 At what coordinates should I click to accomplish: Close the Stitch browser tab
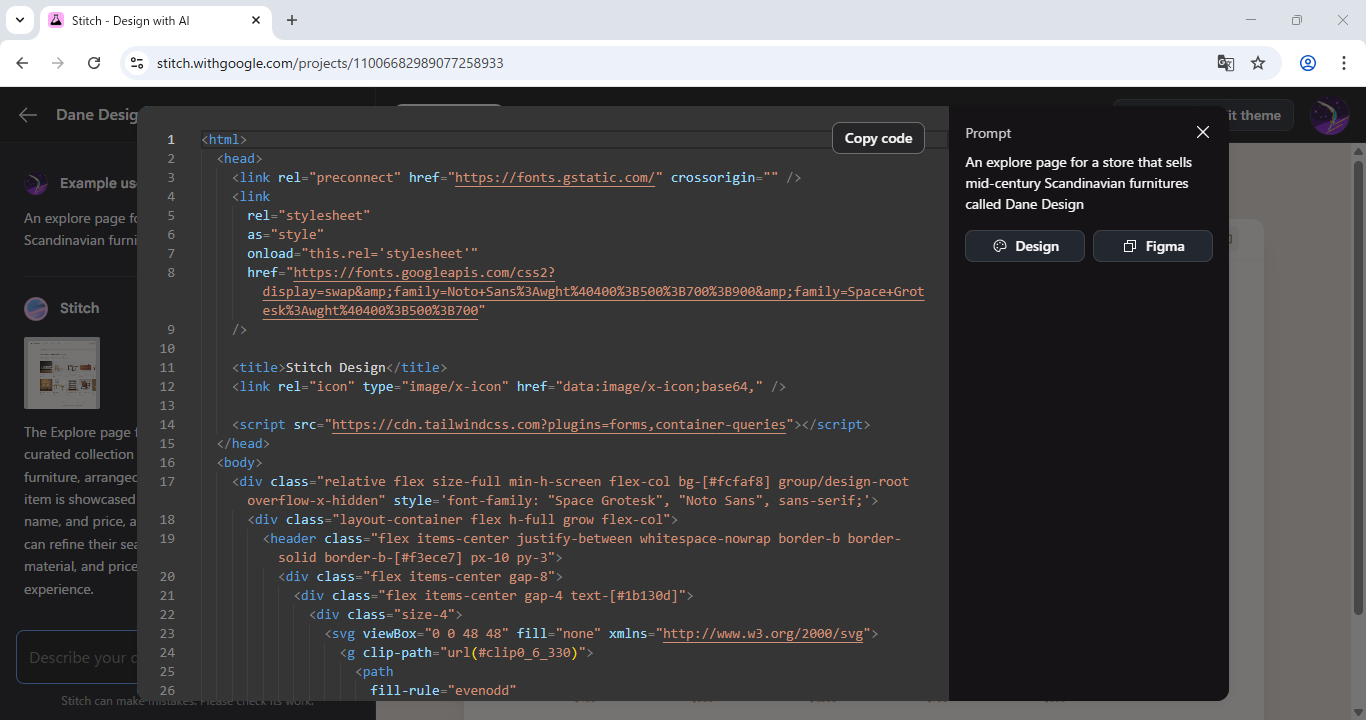pos(256,20)
